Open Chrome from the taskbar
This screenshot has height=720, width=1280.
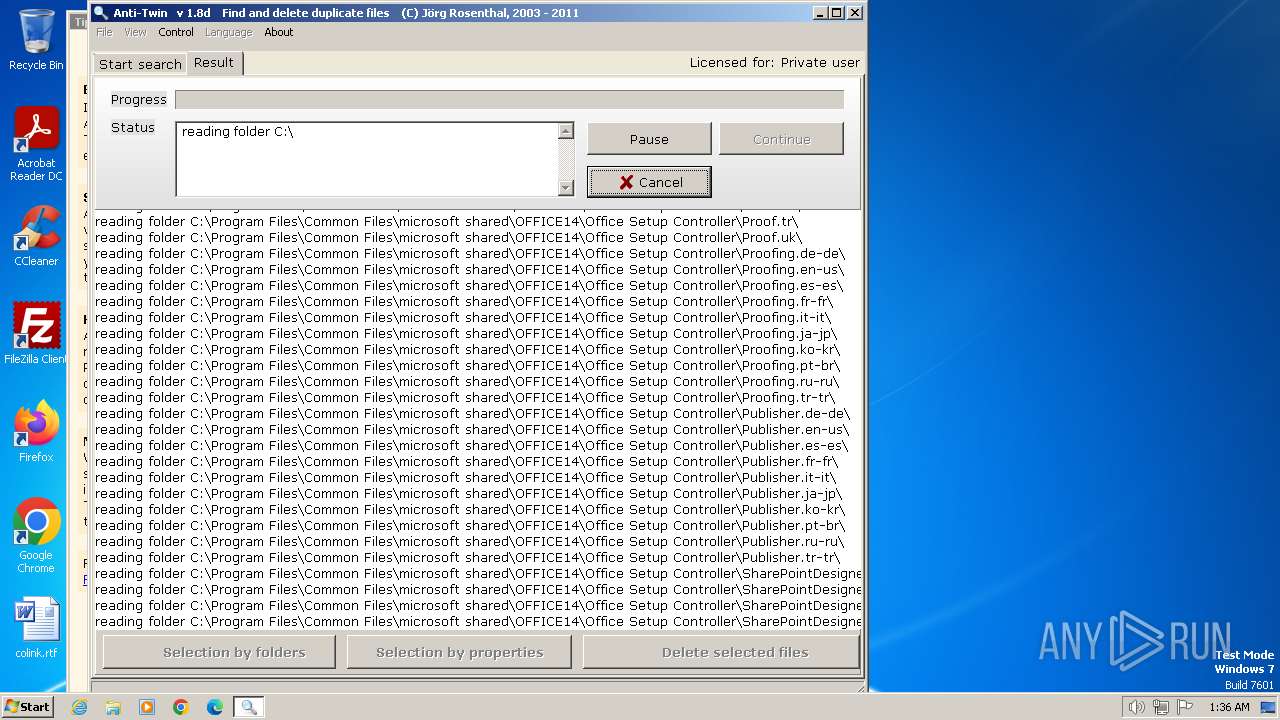(x=181, y=707)
